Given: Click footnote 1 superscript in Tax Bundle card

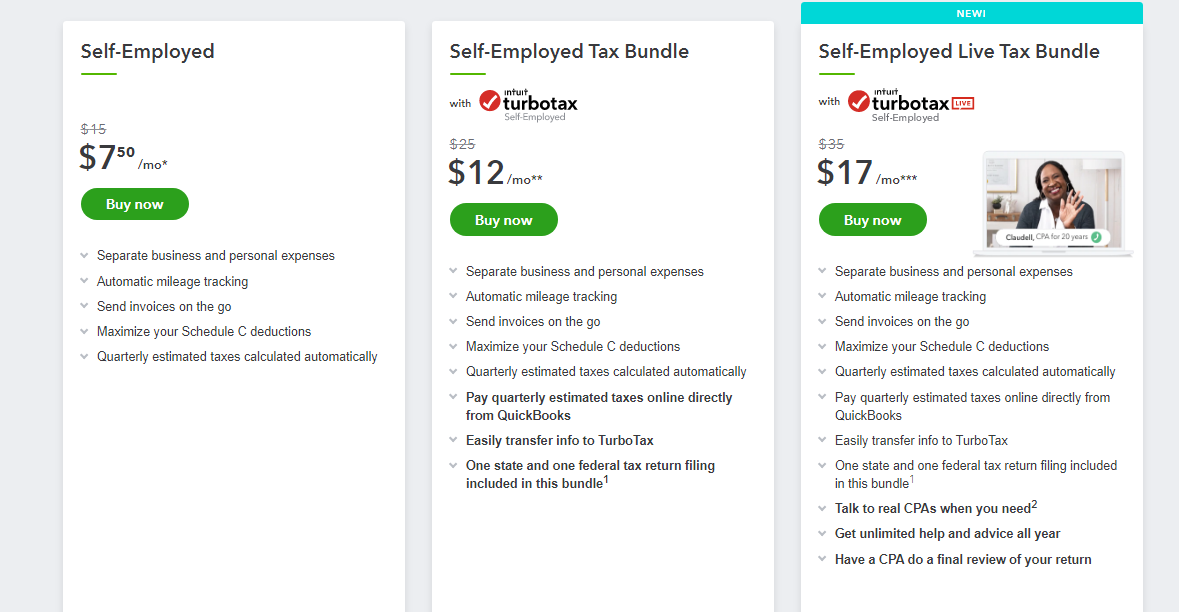Looking at the screenshot, I should click(606, 479).
